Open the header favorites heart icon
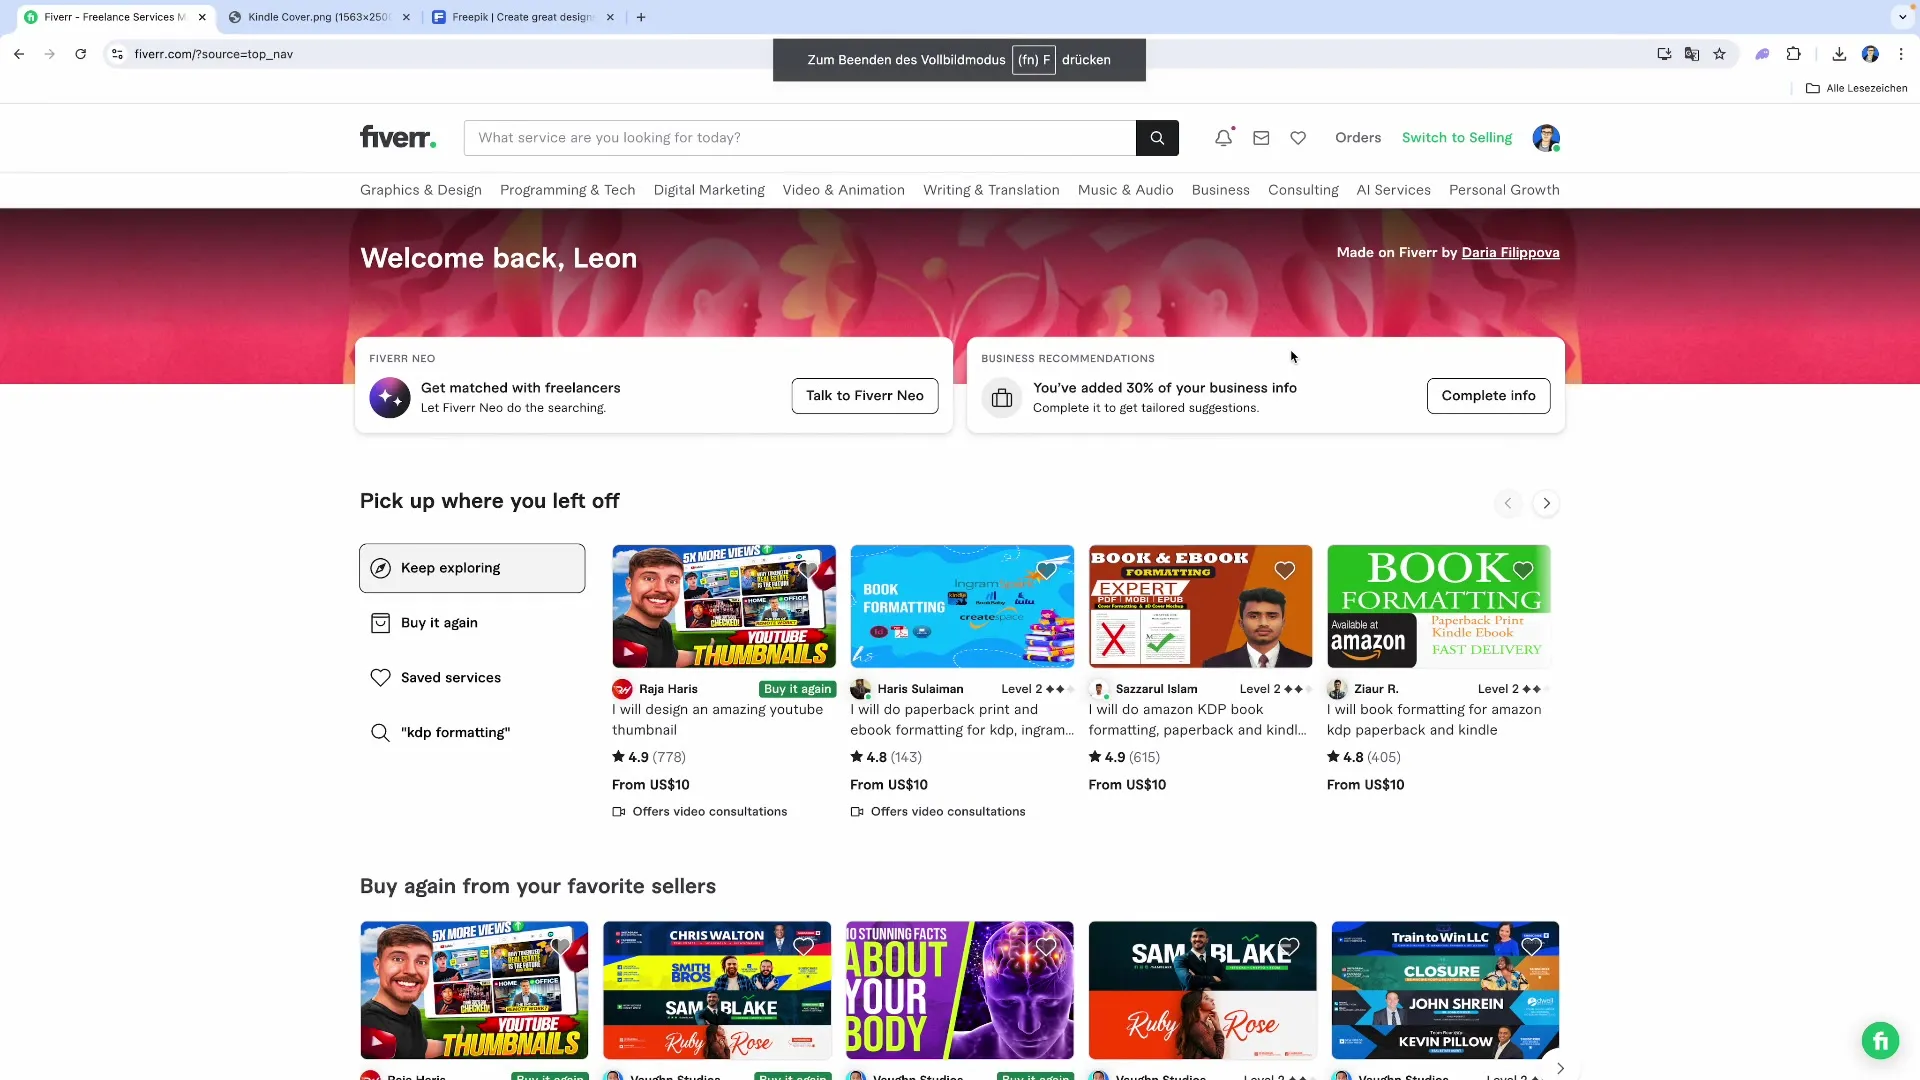This screenshot has width=1920, height=1080. tap(1298, 138)
